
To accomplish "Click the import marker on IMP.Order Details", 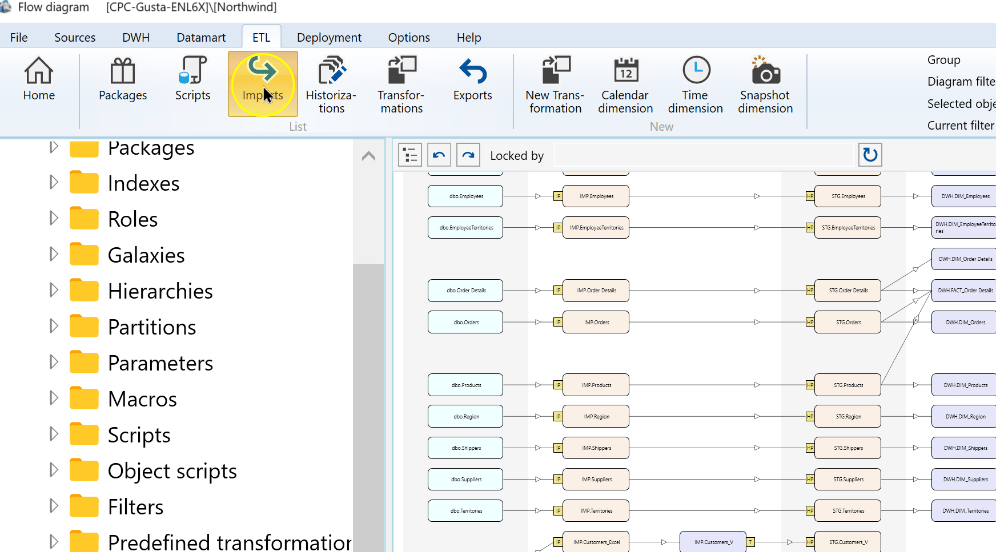I will coord(558,290).
